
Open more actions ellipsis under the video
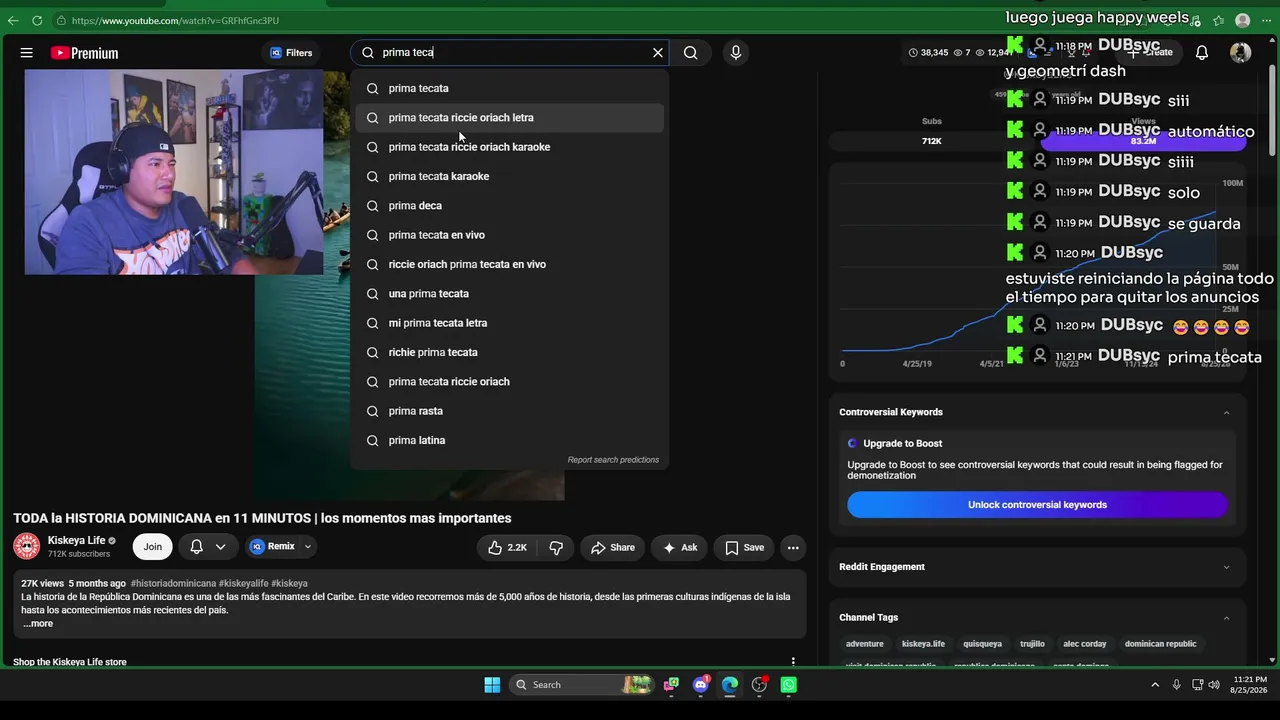793,547
